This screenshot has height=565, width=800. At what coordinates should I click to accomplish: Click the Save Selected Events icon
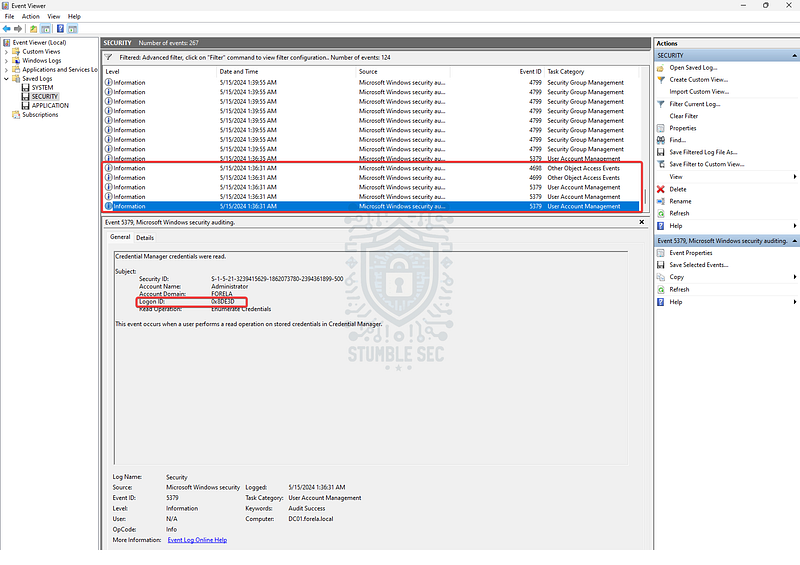click(x=661, y=265)
